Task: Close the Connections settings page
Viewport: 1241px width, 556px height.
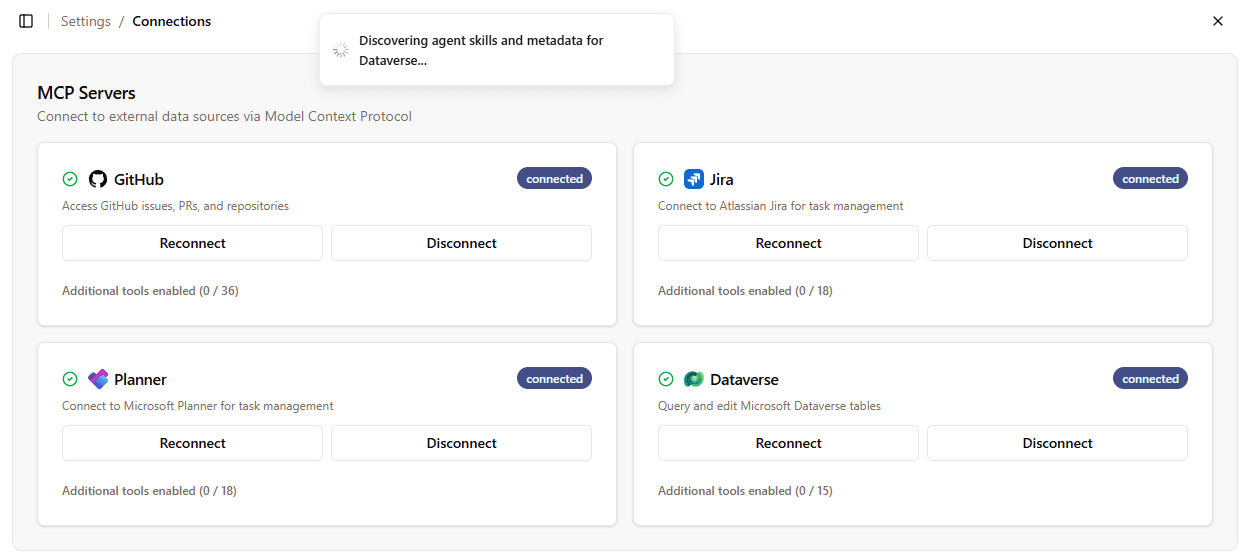Action: click(x=1217, y=21)
